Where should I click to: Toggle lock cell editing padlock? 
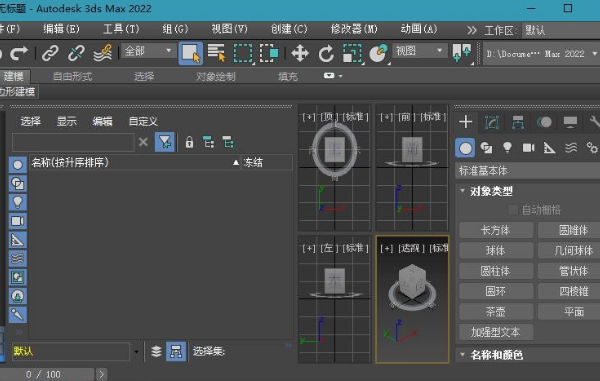tap(189, 143)
